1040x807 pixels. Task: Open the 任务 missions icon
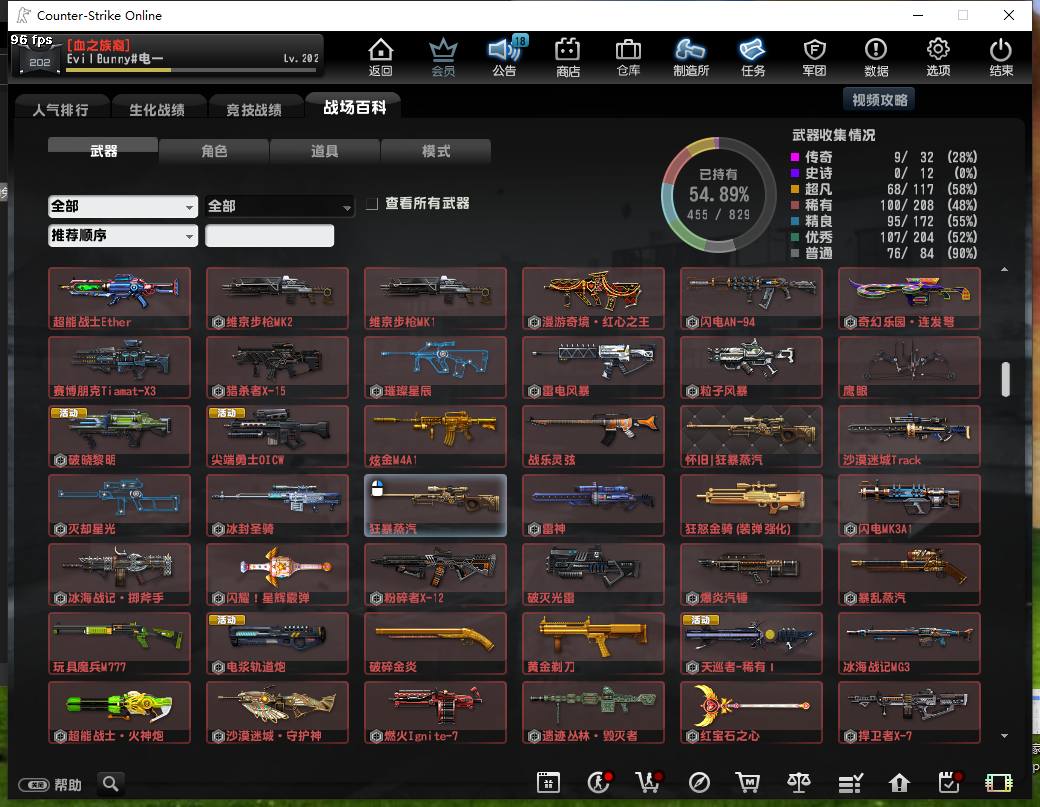click(x=753, y=56)
